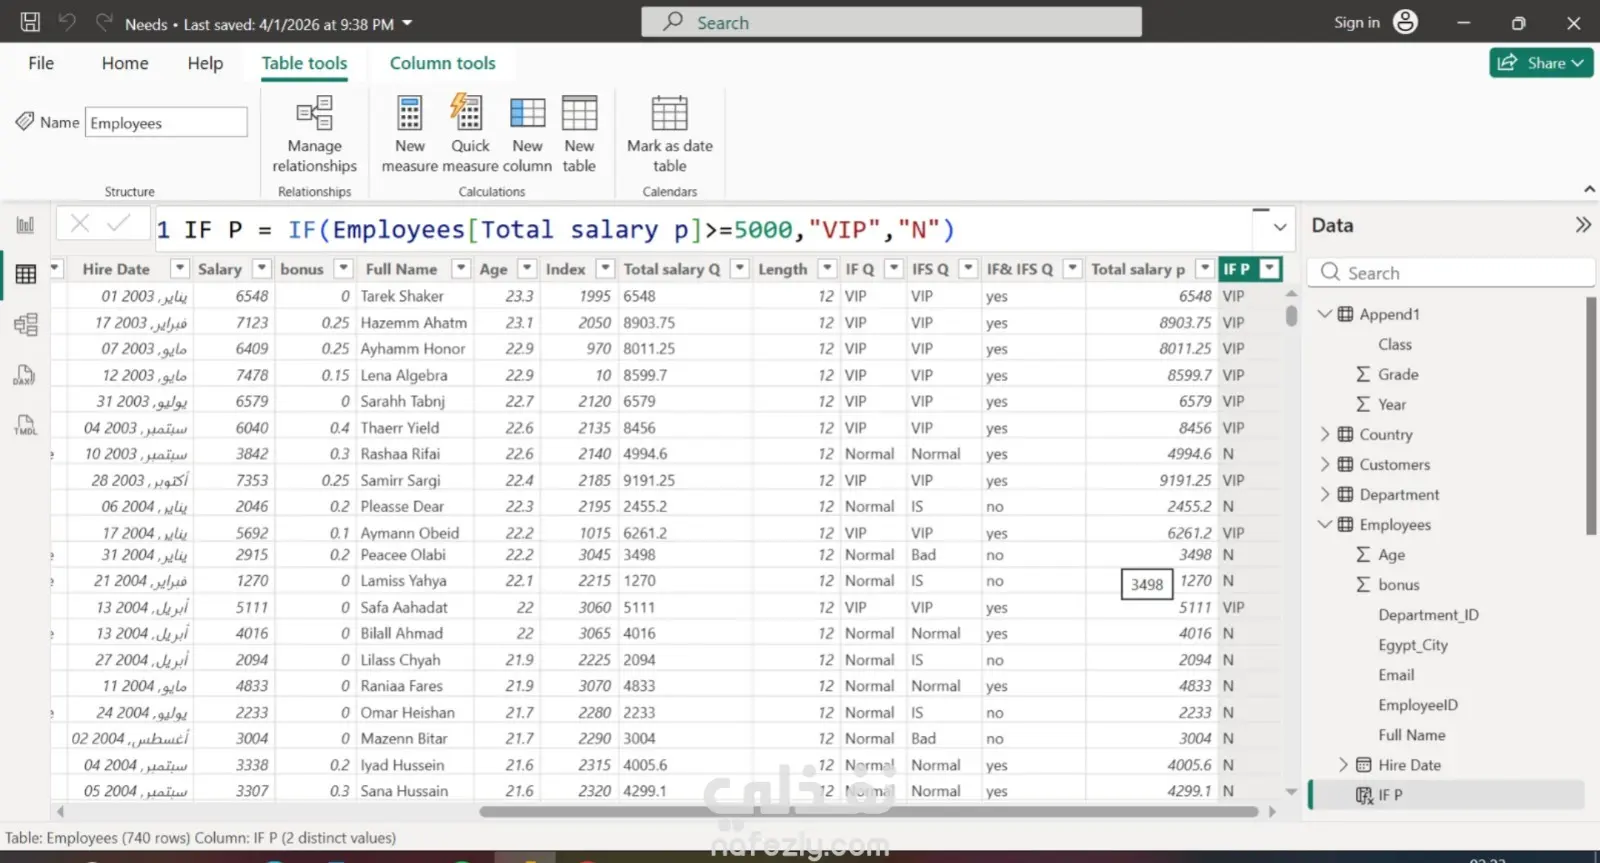The width and height of the screenshot is (1600, 863).
Task: Open Manage relationships tool
Action: point(314,134)
